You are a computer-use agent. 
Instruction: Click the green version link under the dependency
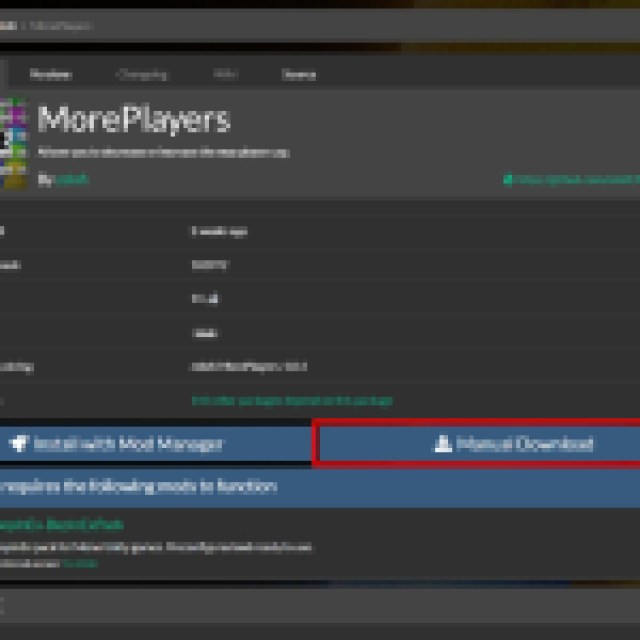[x=80, y=563]
